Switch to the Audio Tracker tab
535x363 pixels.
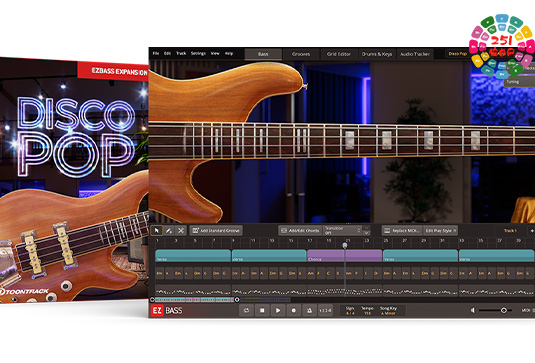click(x=415, y=54)
